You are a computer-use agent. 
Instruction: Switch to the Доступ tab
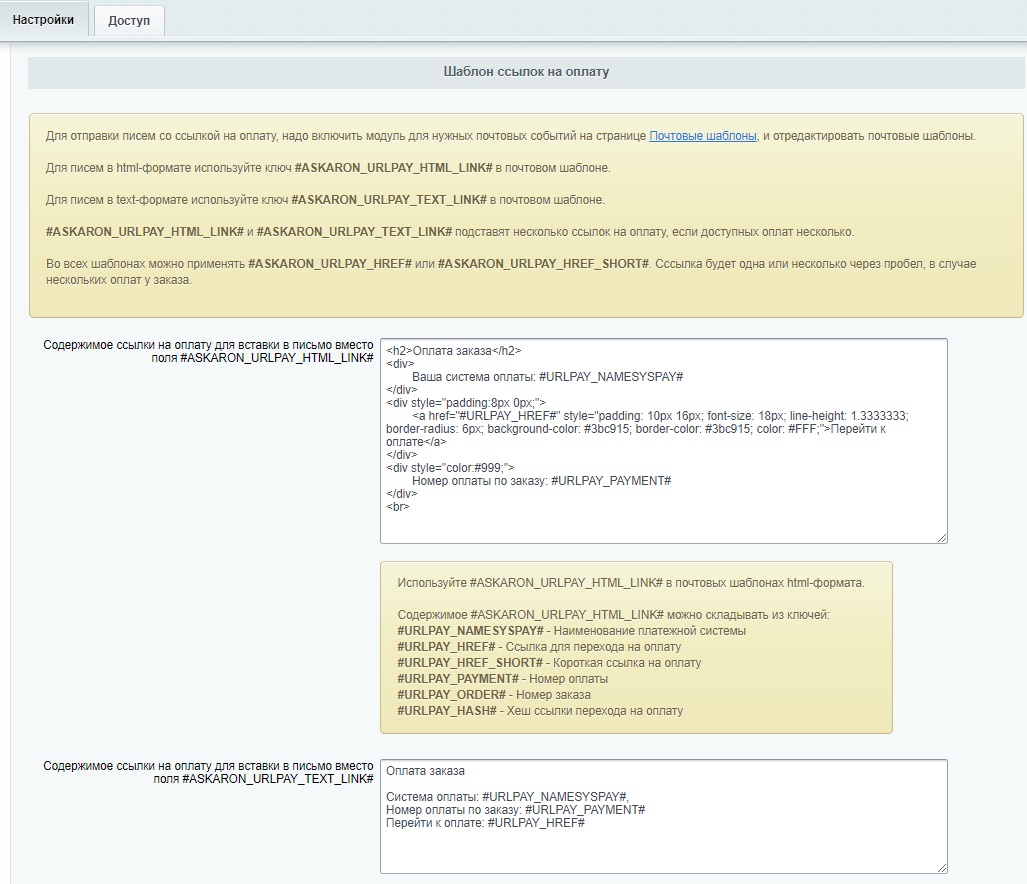[x=129, y=21]
